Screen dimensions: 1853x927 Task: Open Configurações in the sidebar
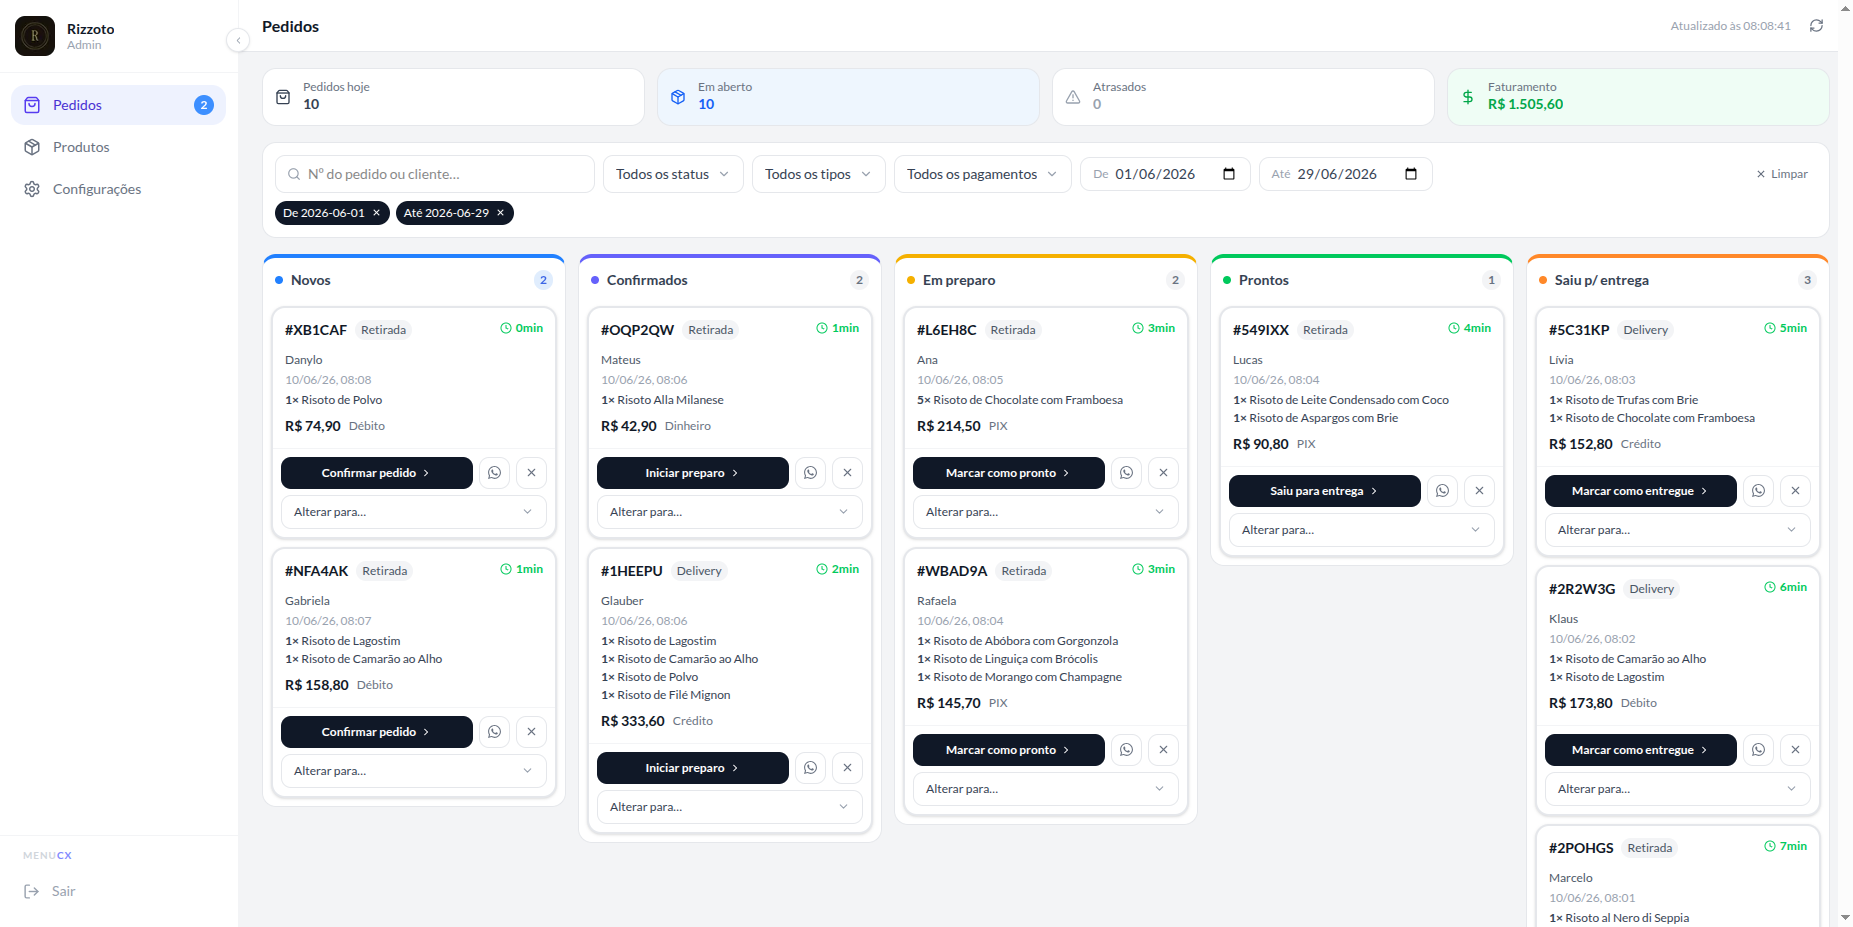(119, 189)
